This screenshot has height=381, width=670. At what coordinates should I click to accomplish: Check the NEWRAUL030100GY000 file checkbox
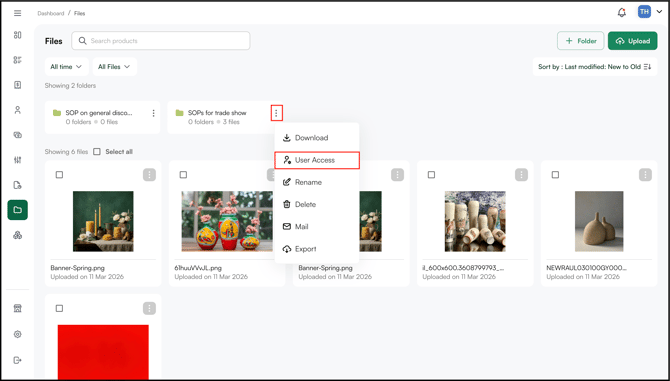pyautogui.click(x=555, y=175)
